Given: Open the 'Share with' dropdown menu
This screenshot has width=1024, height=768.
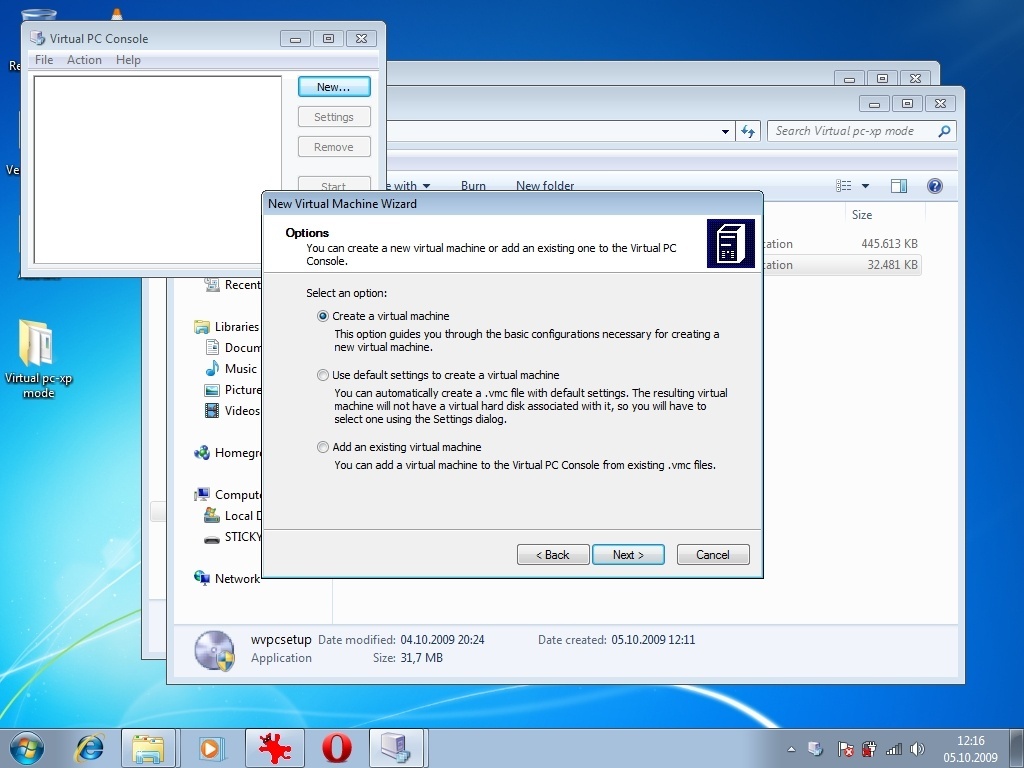Looking at the screenshot, I should click(x=410, y=186).
